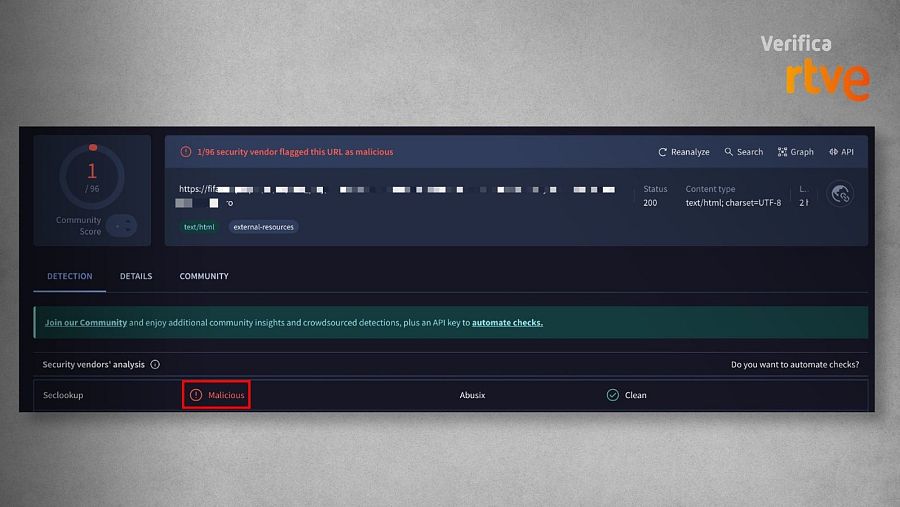Click the Reanalyze button
The height and width of the screenshot is (507, 900).
click(684, 152)
